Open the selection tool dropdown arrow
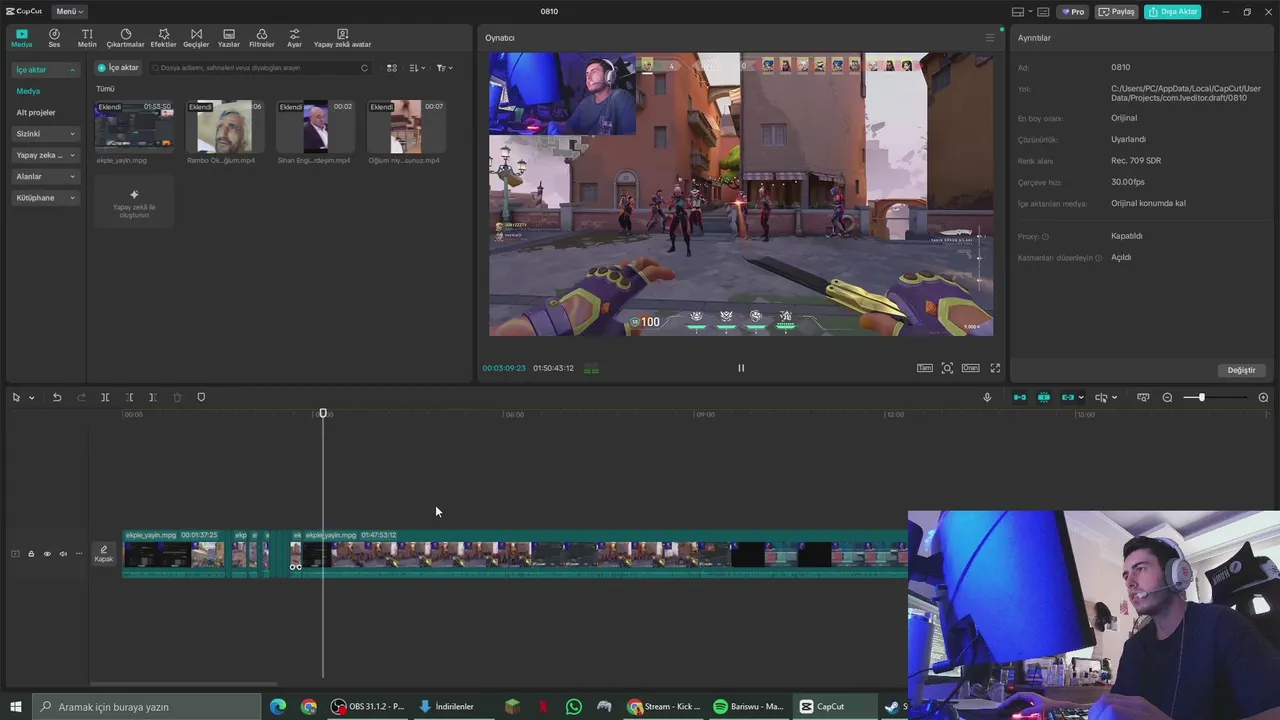 [x=32, y=398]
